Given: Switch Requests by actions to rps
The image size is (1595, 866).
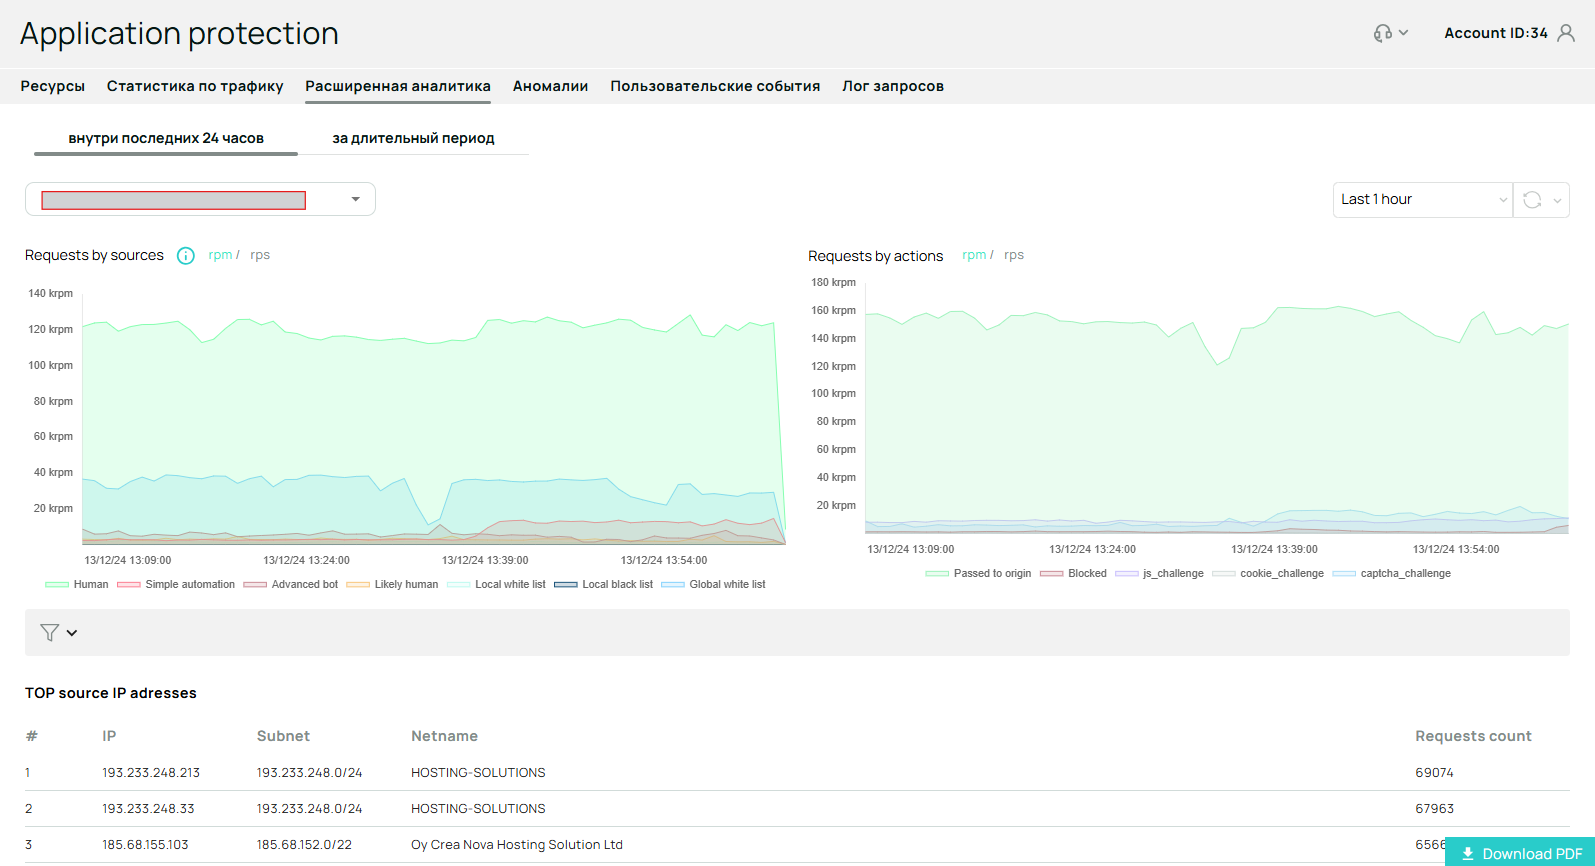Looking at the screenshot, I should pyautogui.click(x=1014, y=255).
